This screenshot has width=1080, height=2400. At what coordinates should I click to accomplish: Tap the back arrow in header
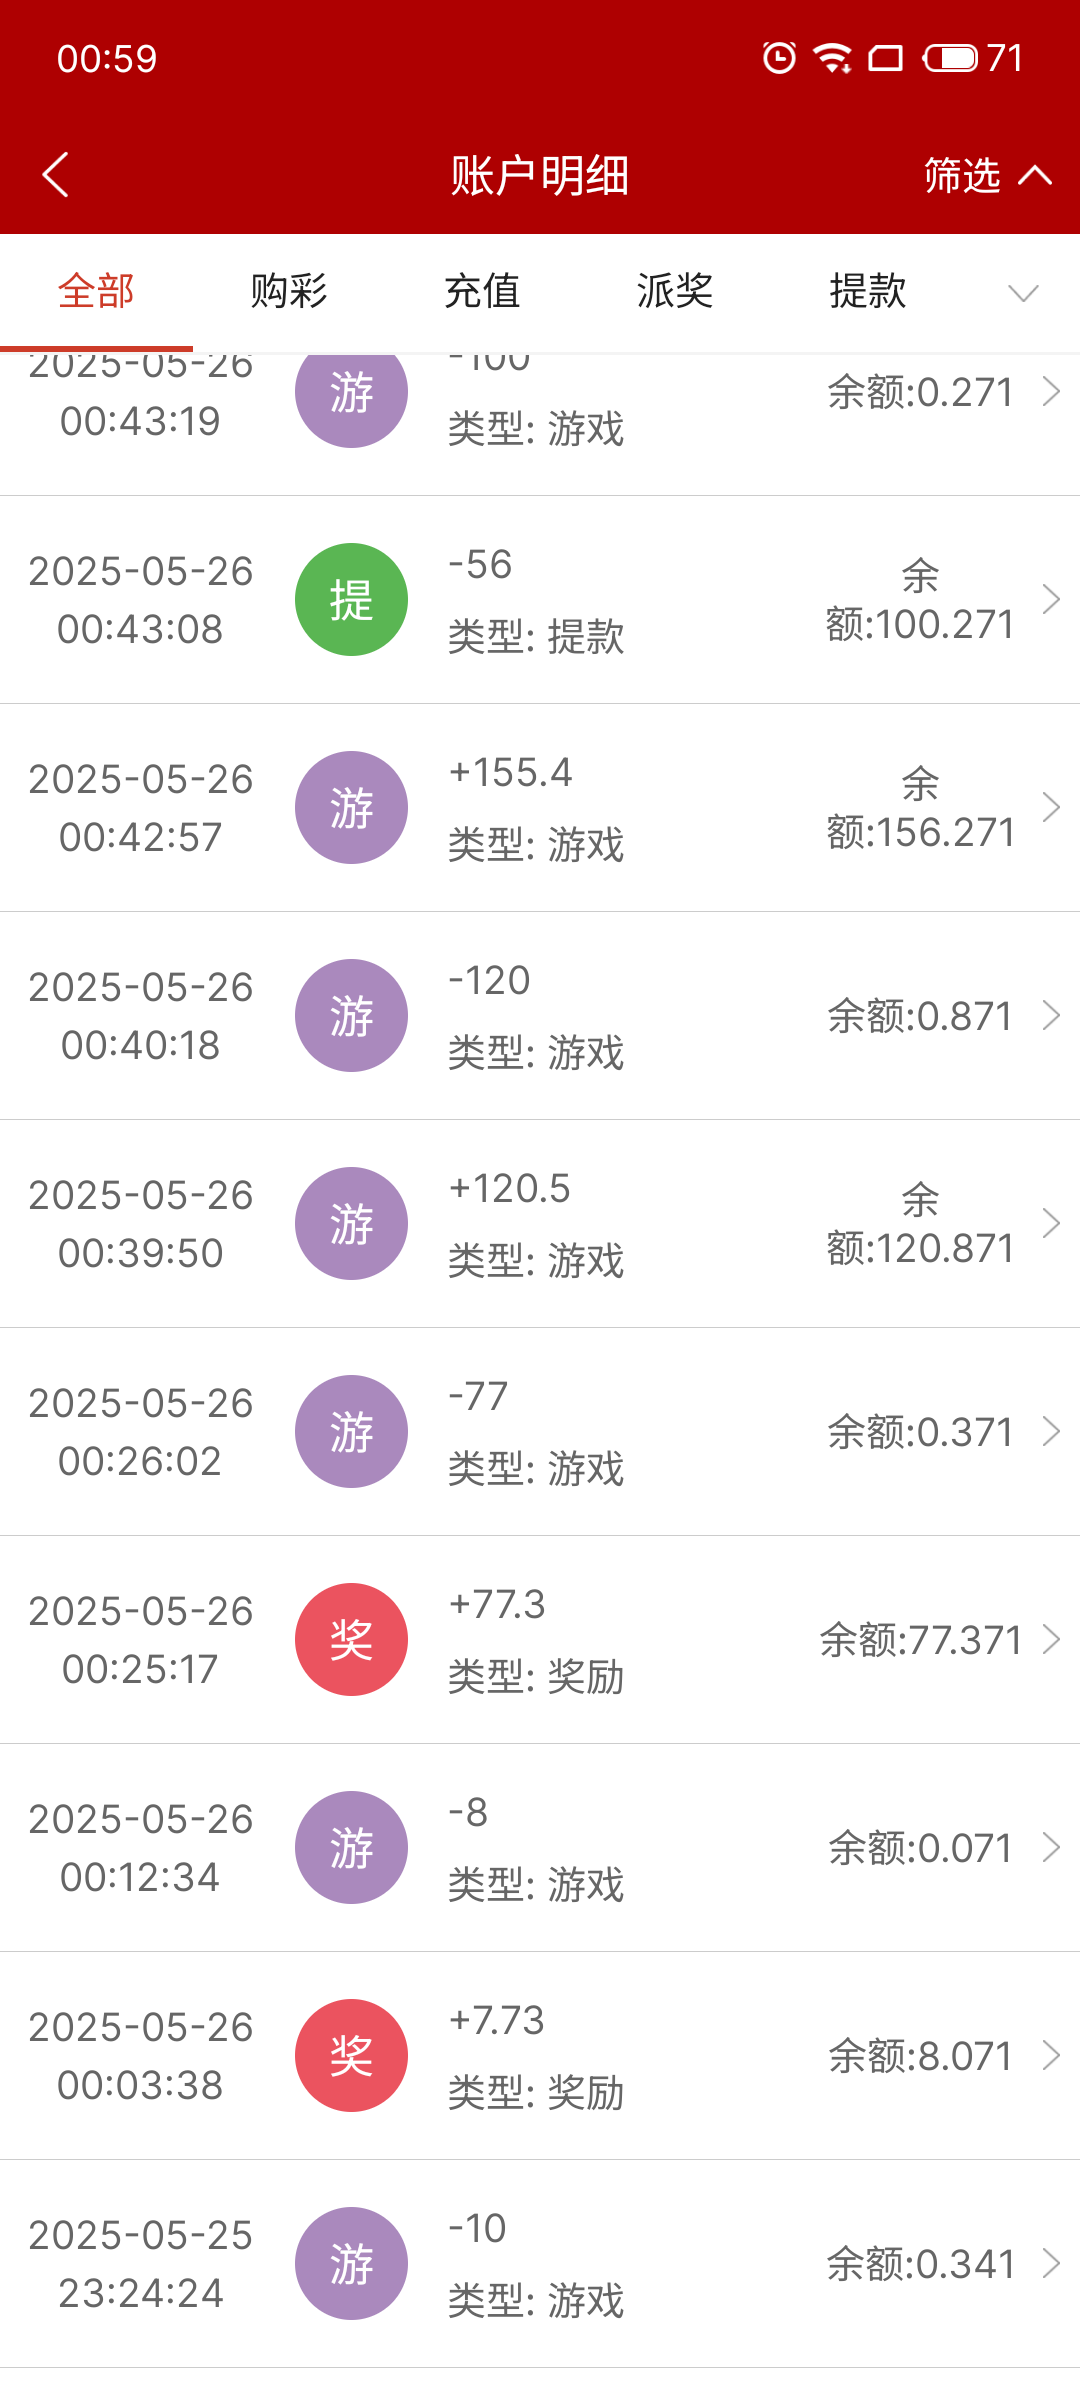pos(56,175)
